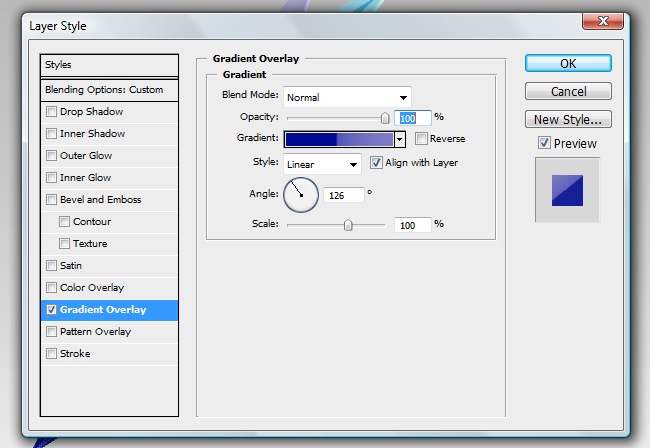This screenshot has height=448, width=650.
Task: Click the style preview thumbnail
Action: click(x=567, y=189)
